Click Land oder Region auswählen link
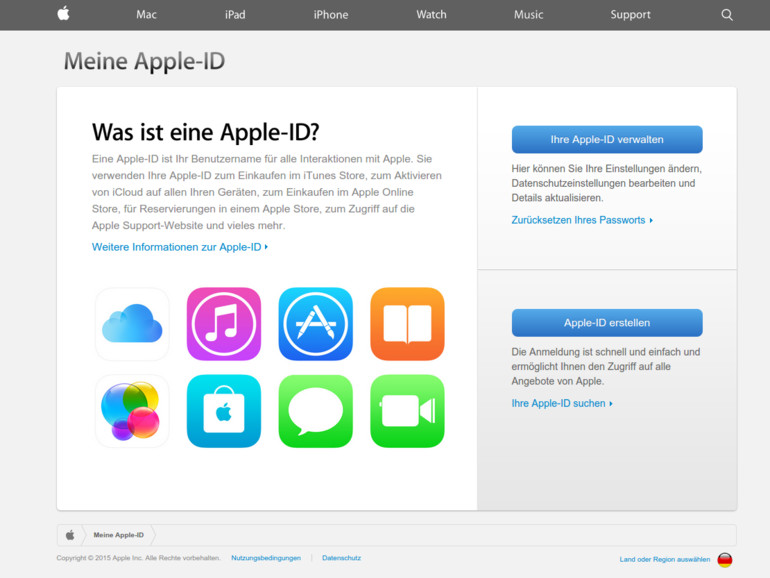The height and width of the screenshot is (578, 770). (664, 559)
